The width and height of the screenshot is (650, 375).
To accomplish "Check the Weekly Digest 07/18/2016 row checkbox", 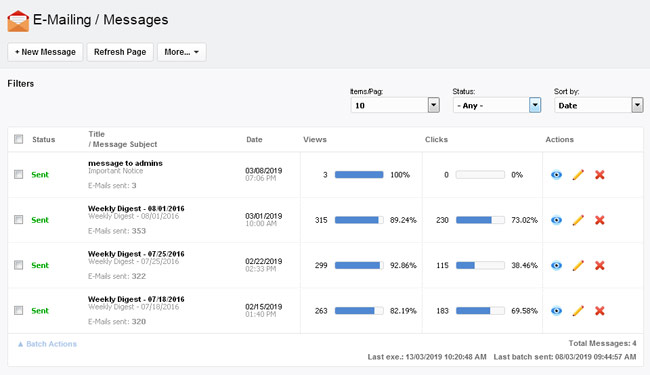I will 19,310.
